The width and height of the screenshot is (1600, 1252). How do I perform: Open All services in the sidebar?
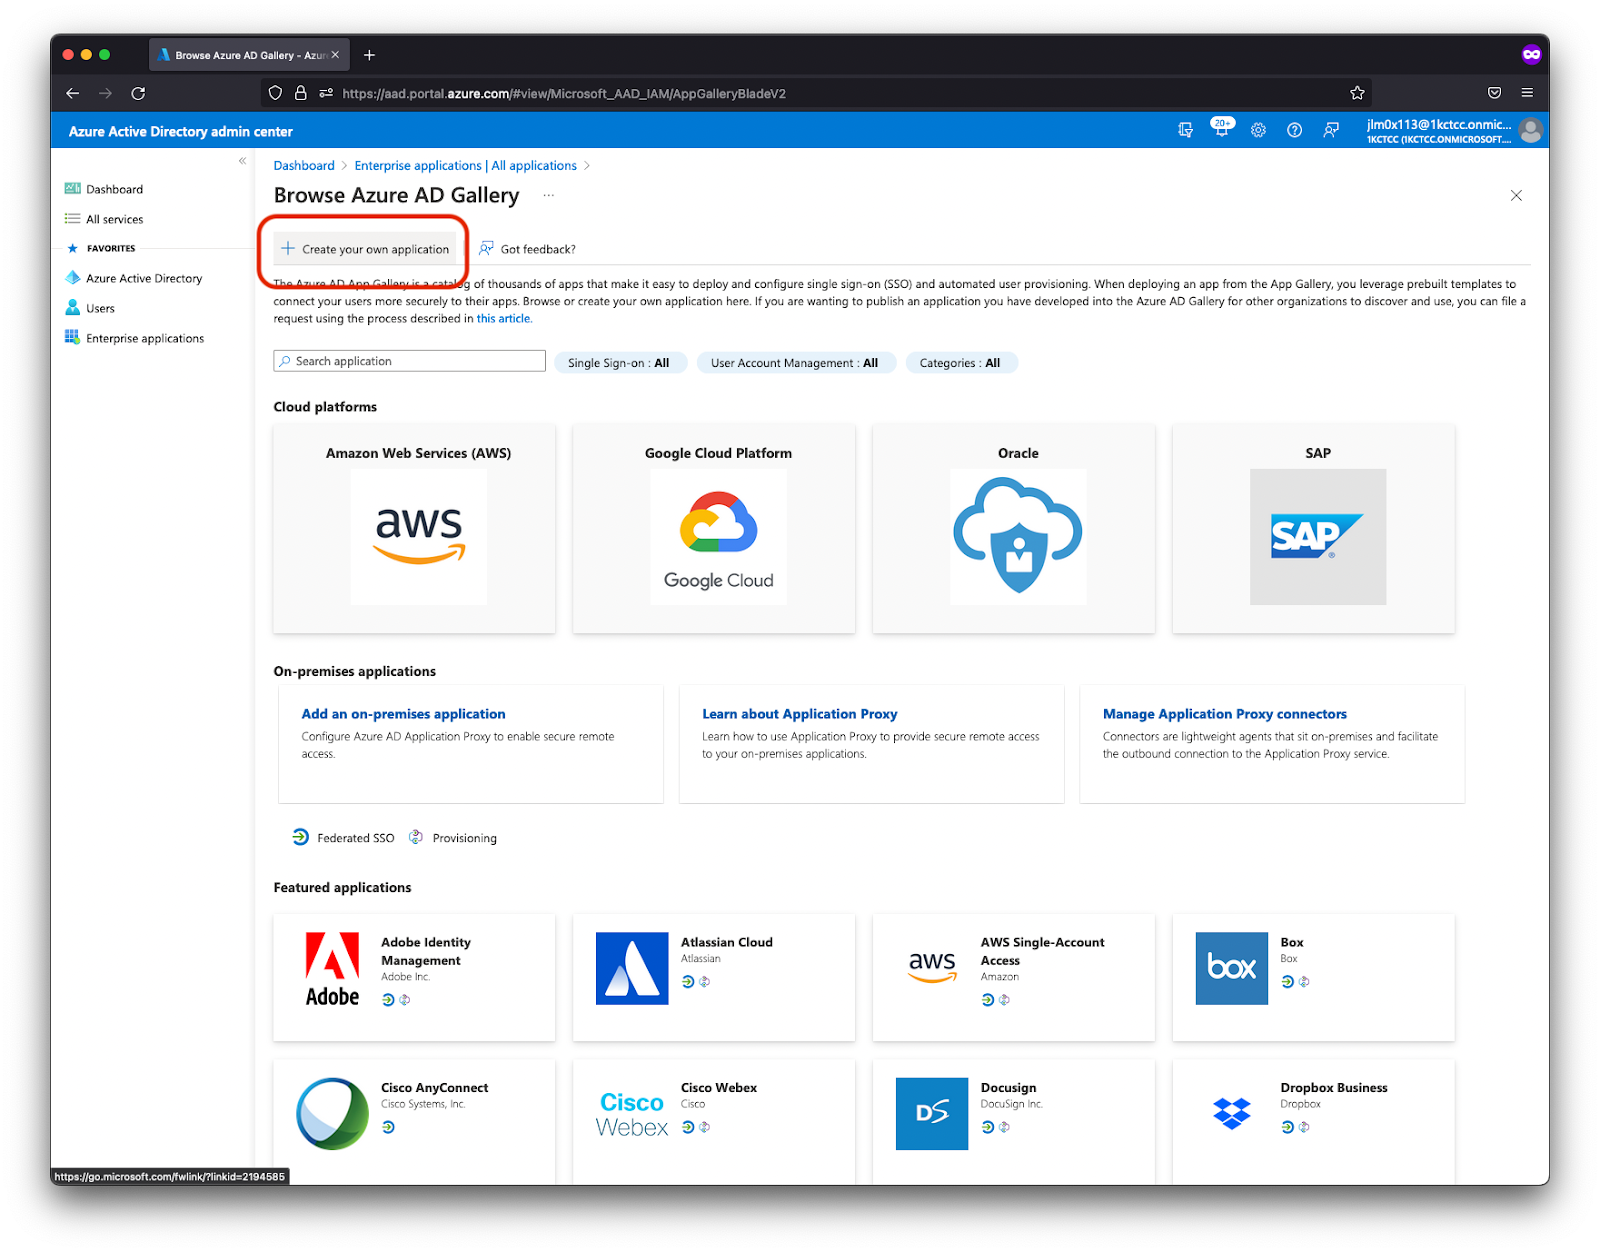point(104,219)
